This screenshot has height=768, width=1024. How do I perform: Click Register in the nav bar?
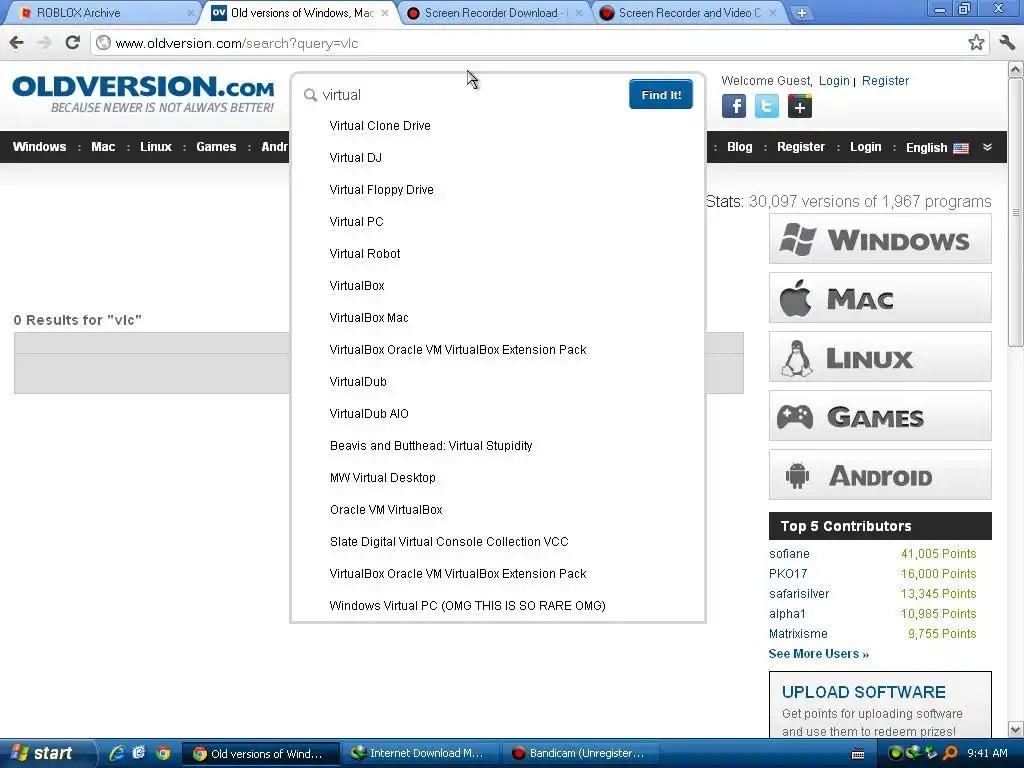click(x=801, y=147)
